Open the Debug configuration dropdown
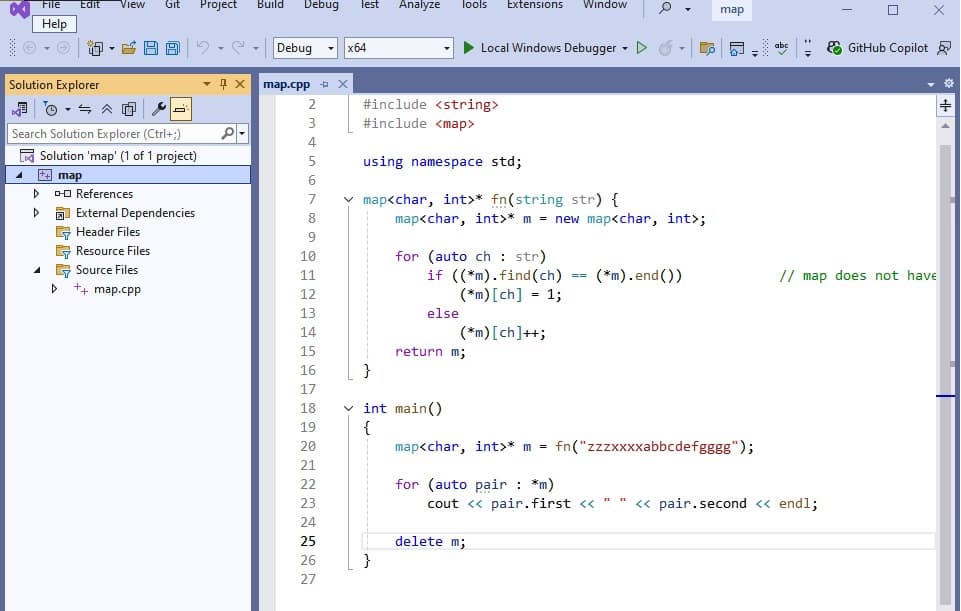 304,47
